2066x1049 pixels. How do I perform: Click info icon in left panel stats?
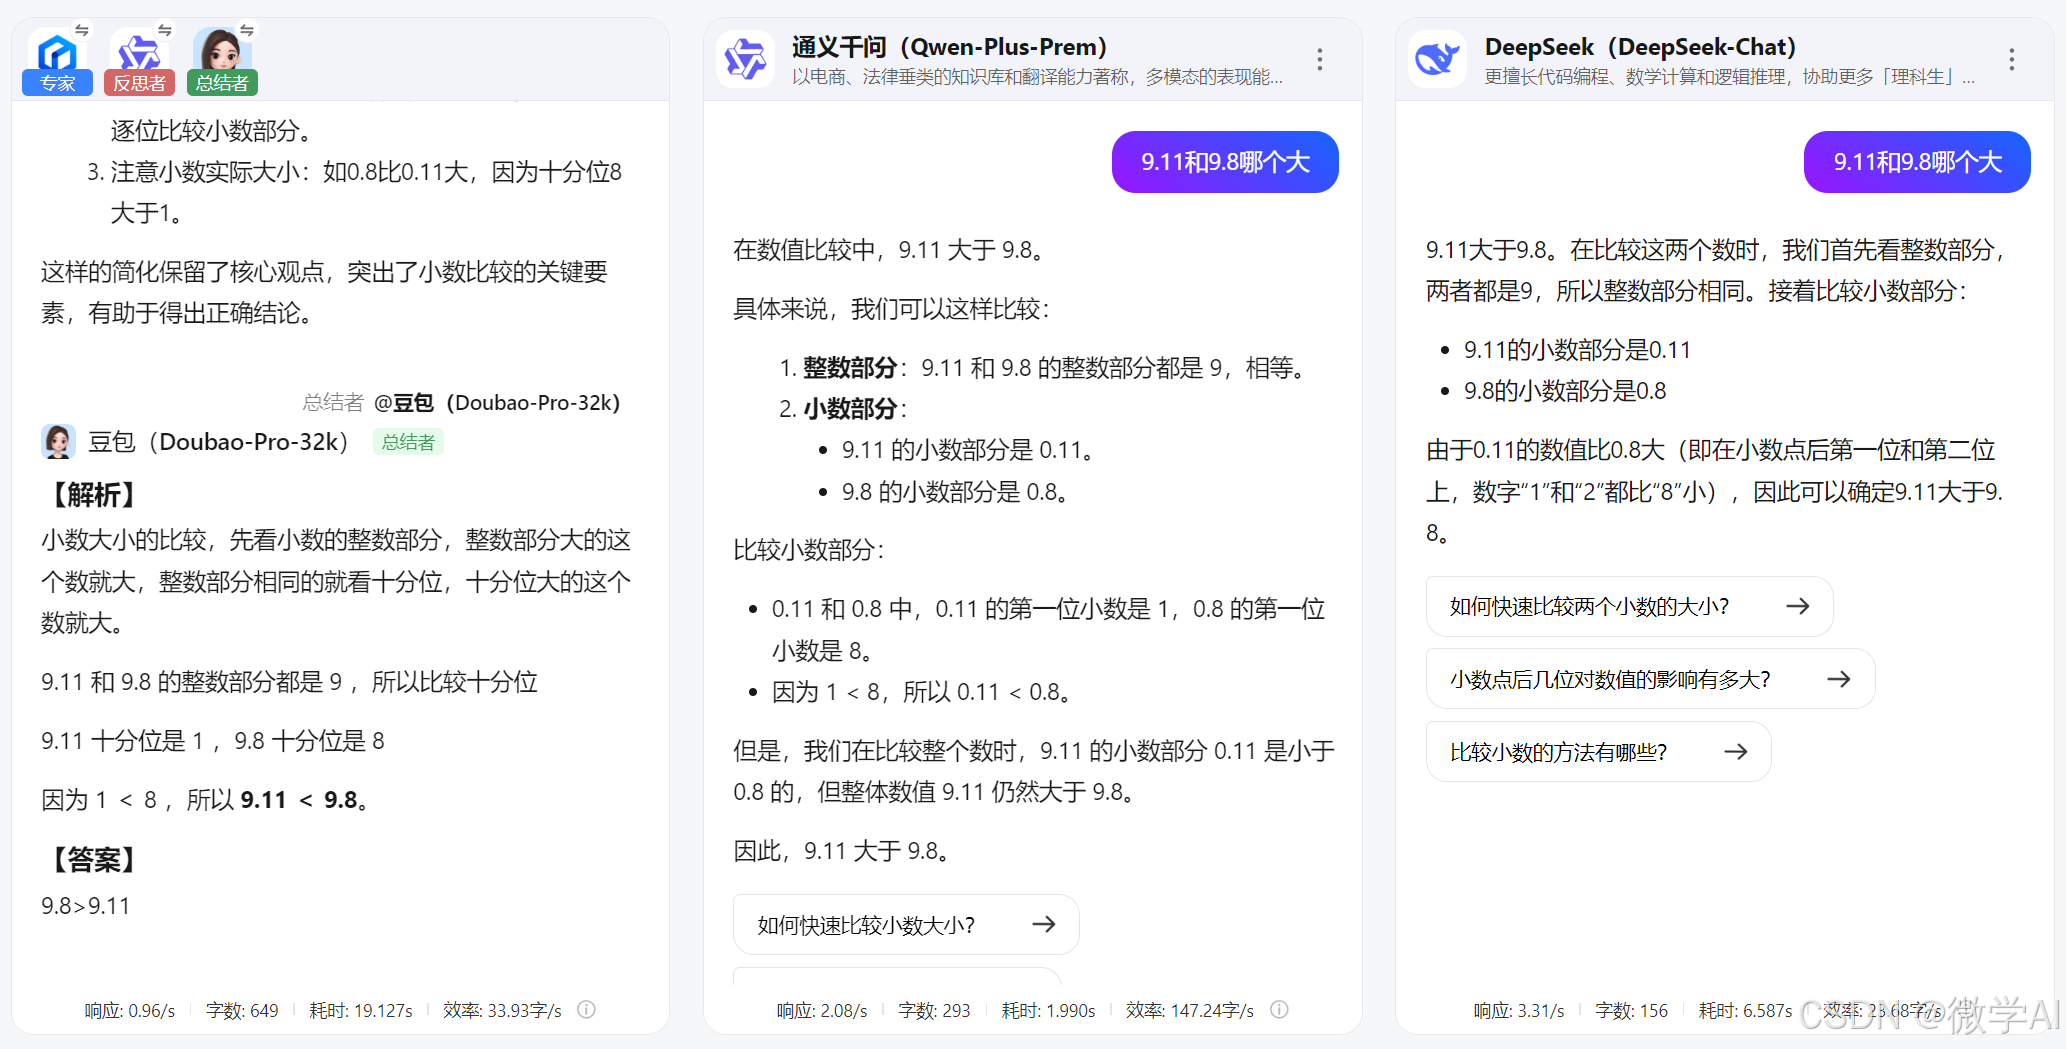[587, 1010]
